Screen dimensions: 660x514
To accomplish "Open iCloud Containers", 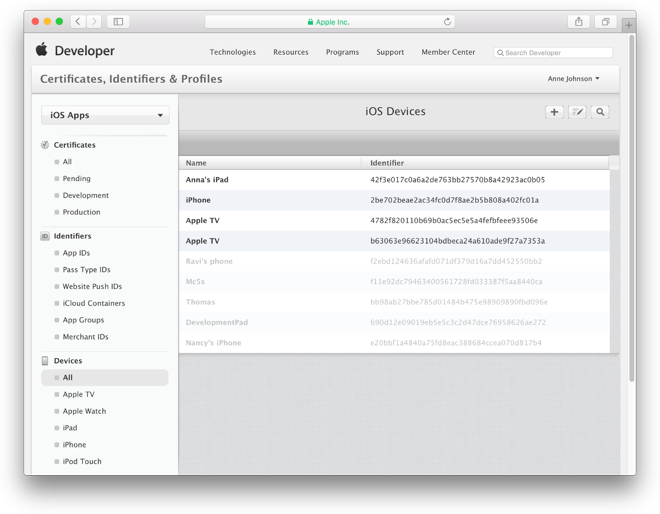I will coord(93,304).
